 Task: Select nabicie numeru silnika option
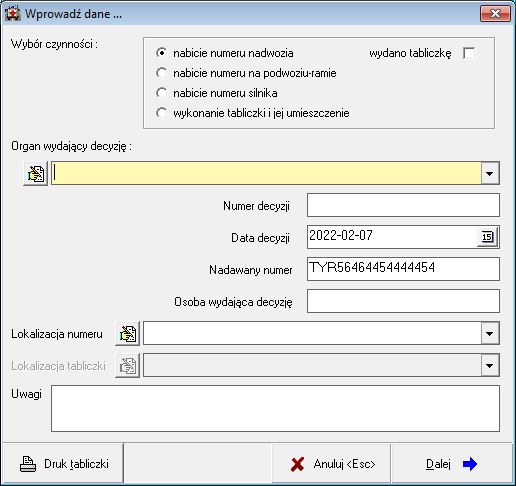pos(162,93)
